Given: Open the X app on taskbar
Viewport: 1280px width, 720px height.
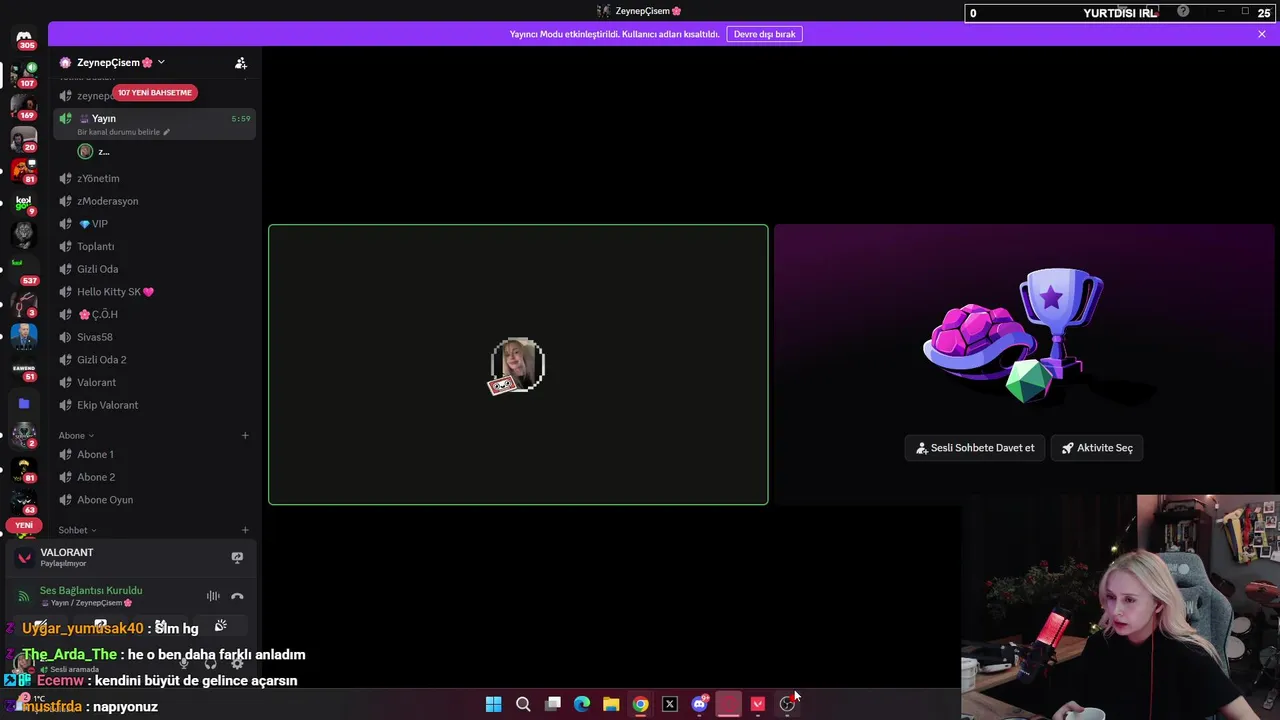Looking at the screenshot, I should click(x=670, y=704).
